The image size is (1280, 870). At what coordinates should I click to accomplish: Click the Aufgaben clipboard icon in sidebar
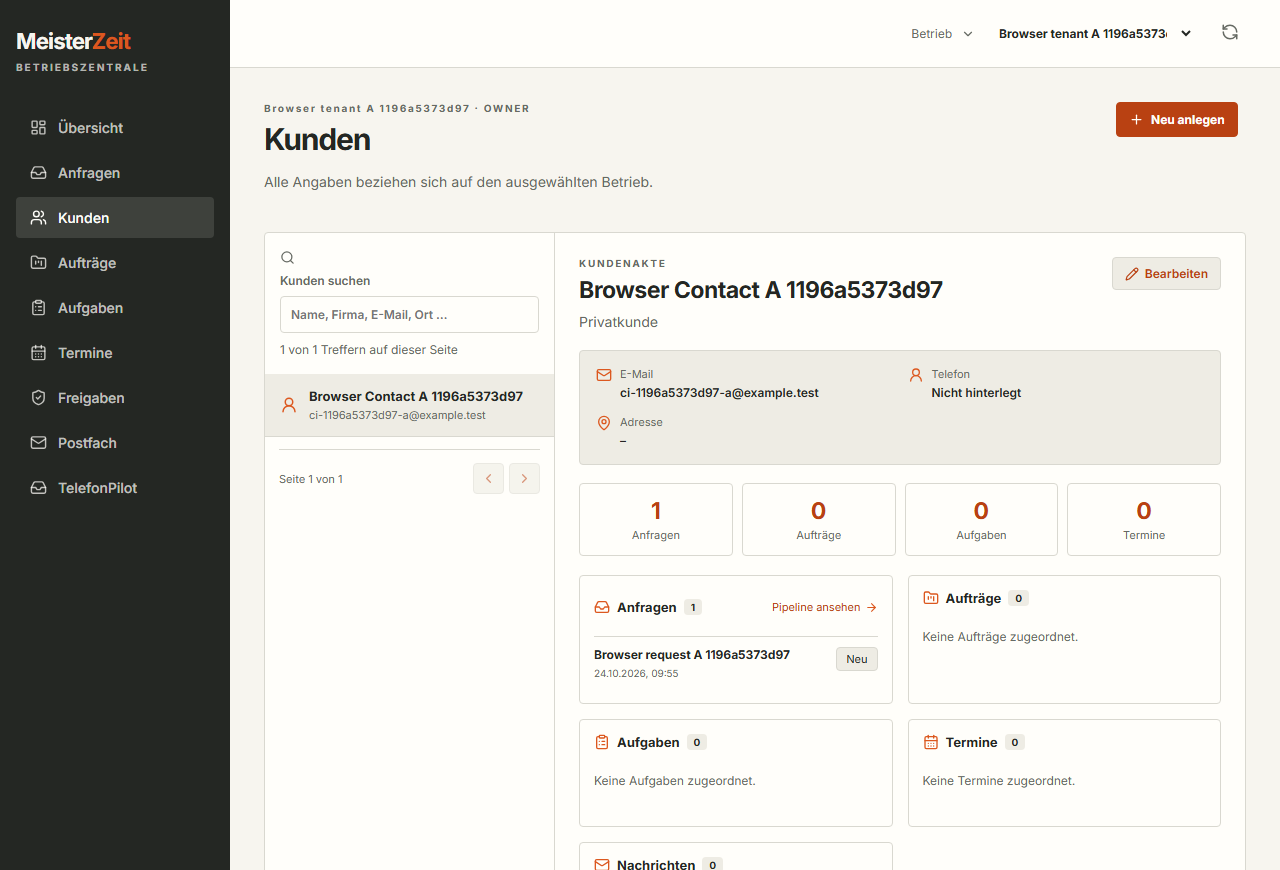(x=39, y=308)
